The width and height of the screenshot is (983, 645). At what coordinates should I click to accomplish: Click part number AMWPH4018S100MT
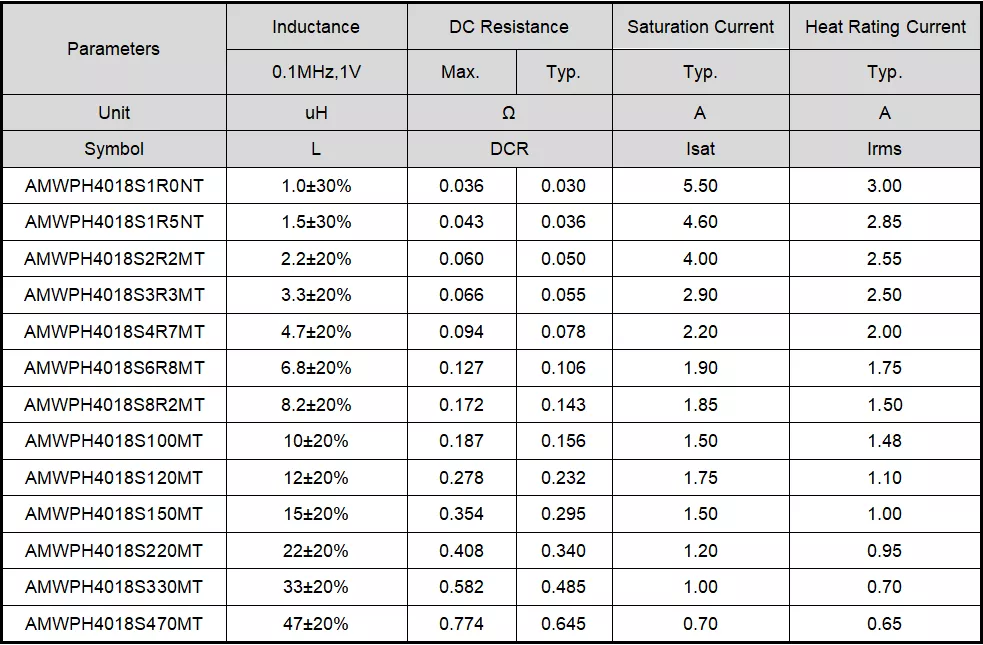113,441
